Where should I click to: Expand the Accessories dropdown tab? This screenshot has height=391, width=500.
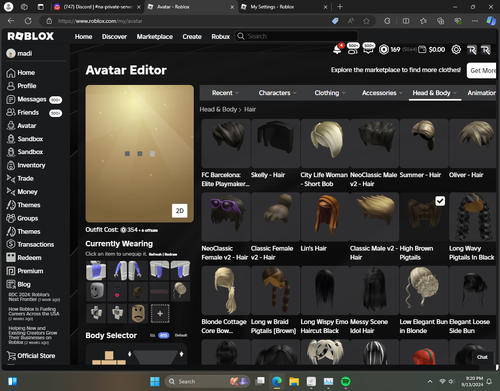click(x=382, y=93)
